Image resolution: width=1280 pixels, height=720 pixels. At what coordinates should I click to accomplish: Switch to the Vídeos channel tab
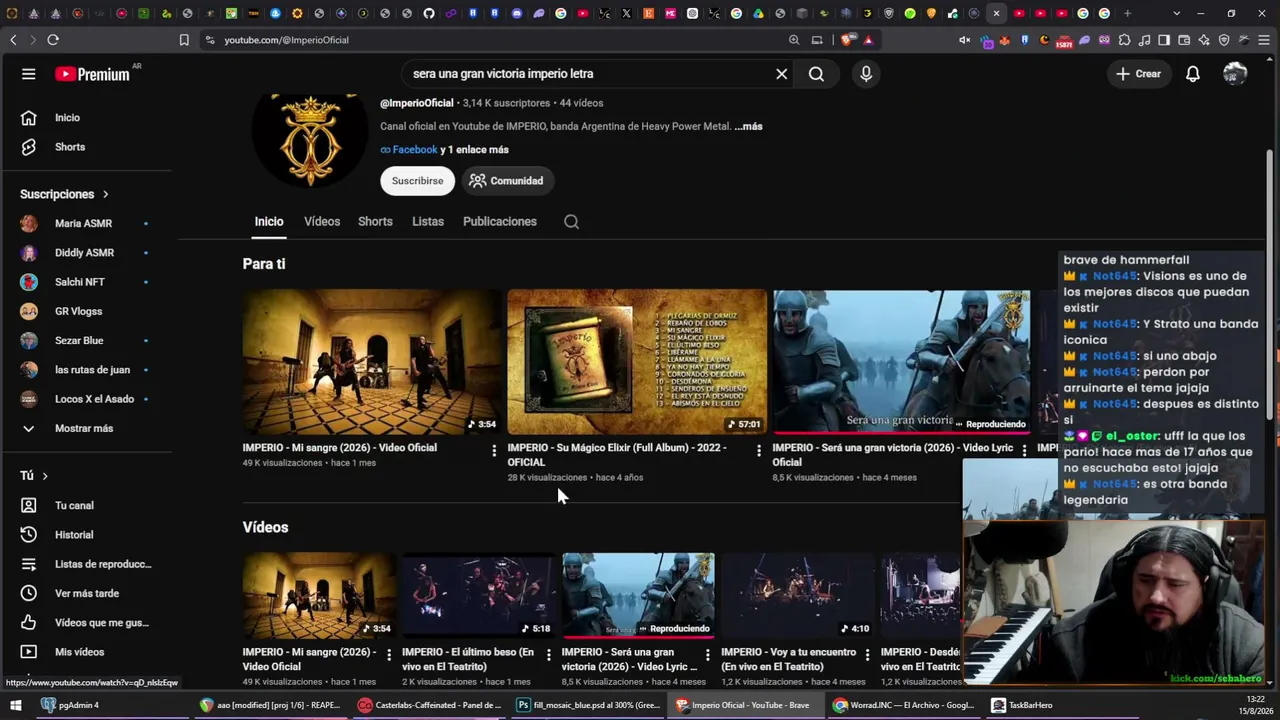pos(322,222)
